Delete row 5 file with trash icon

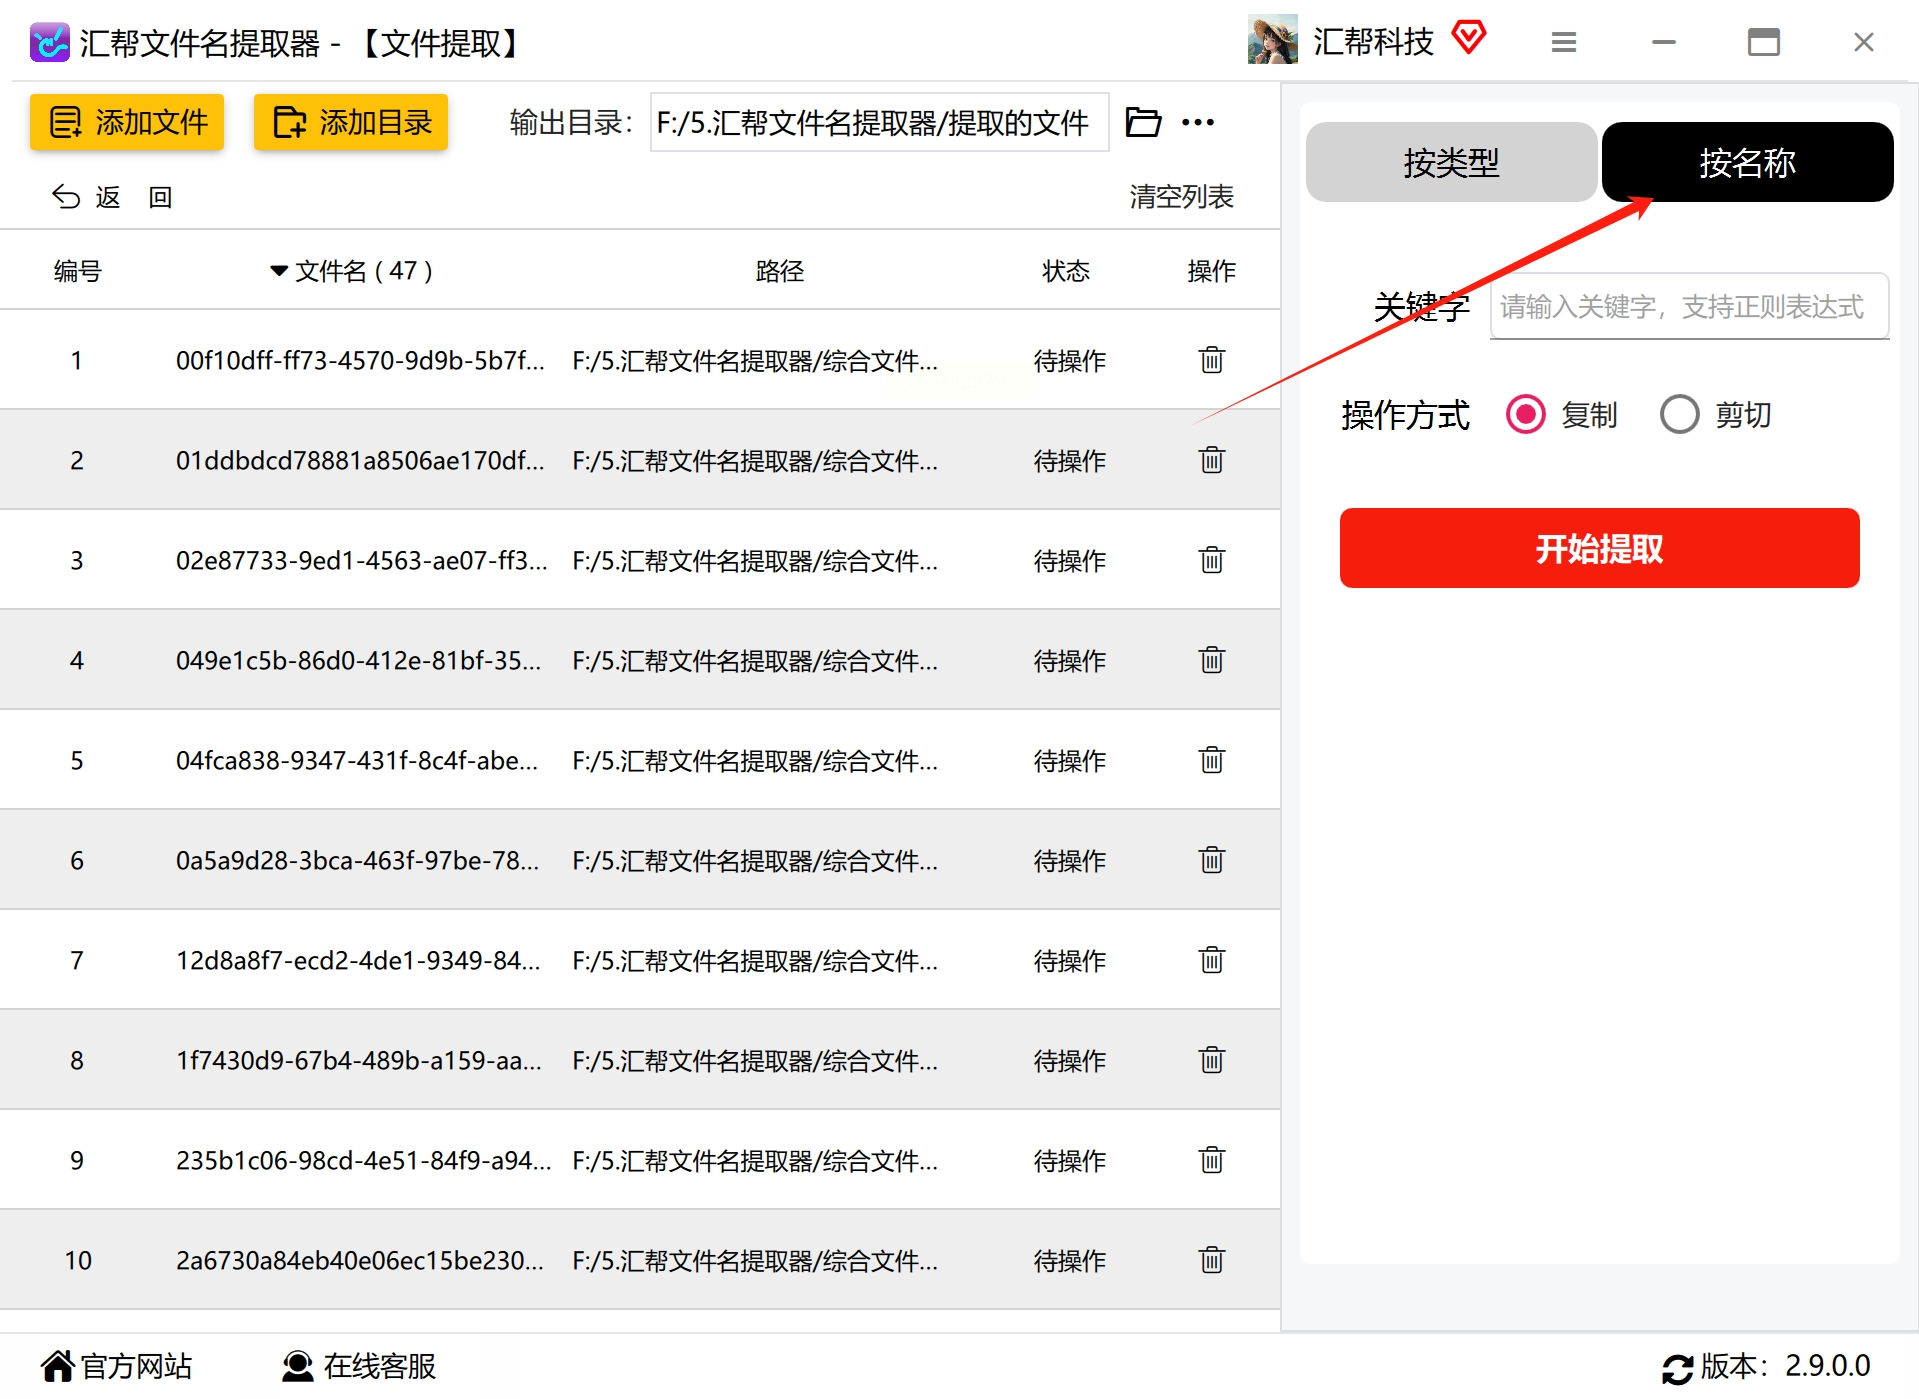1211,760
